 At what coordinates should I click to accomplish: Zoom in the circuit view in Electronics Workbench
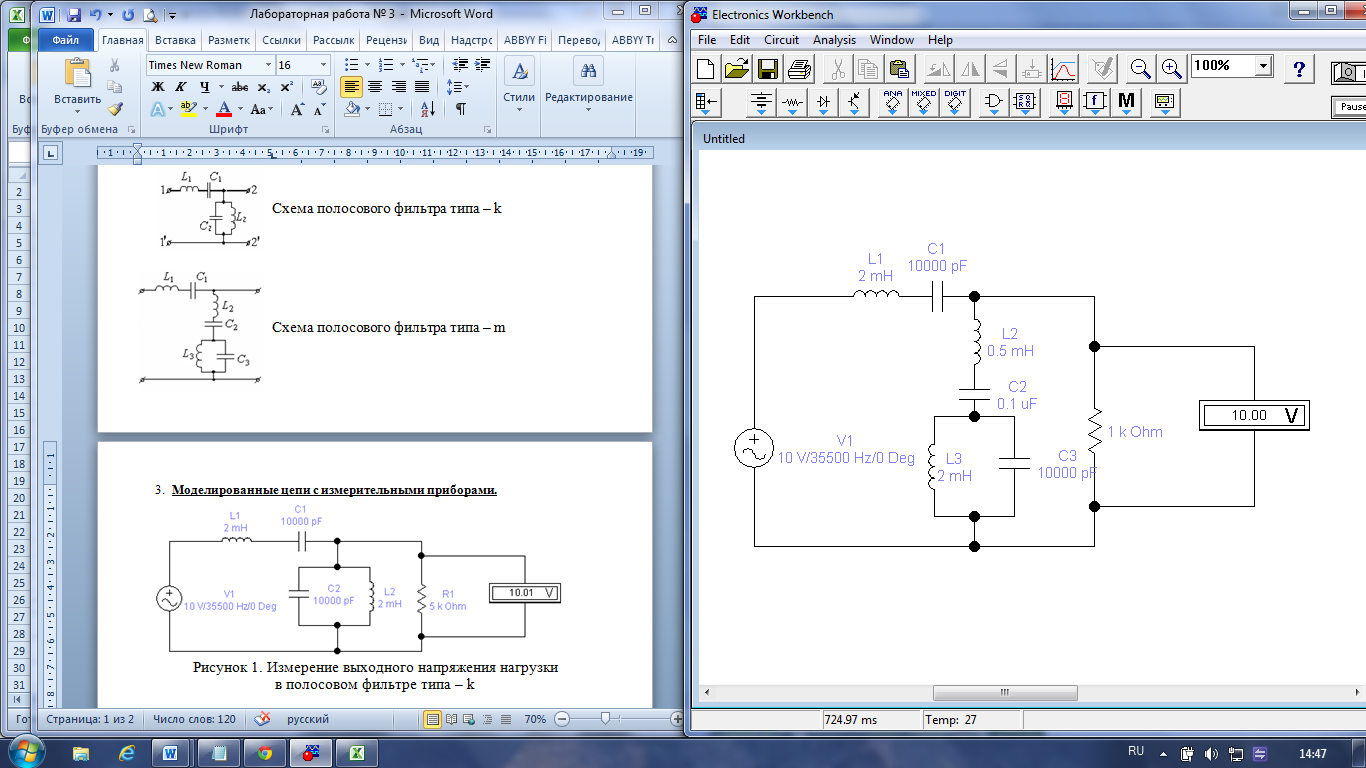1172,68
